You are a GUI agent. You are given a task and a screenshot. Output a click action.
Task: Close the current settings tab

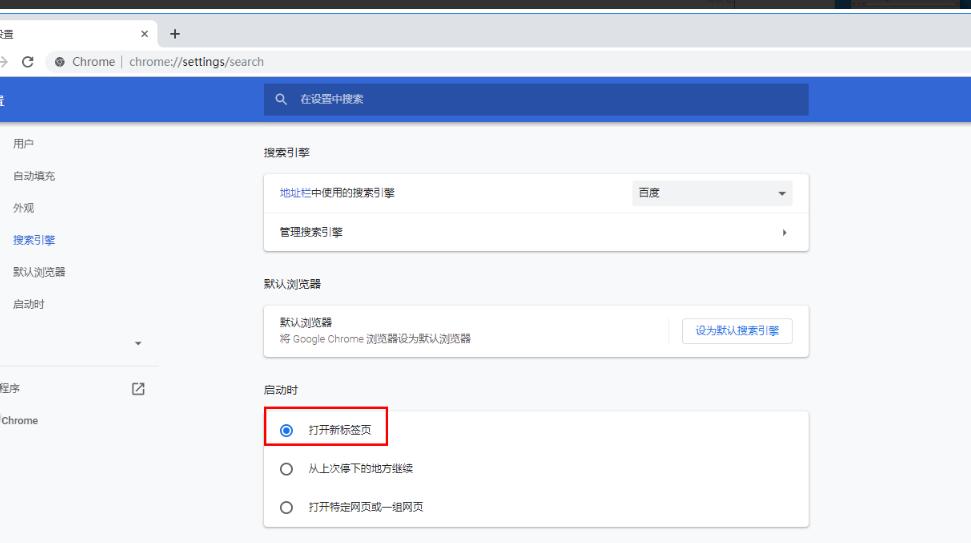tap(145, 34)
